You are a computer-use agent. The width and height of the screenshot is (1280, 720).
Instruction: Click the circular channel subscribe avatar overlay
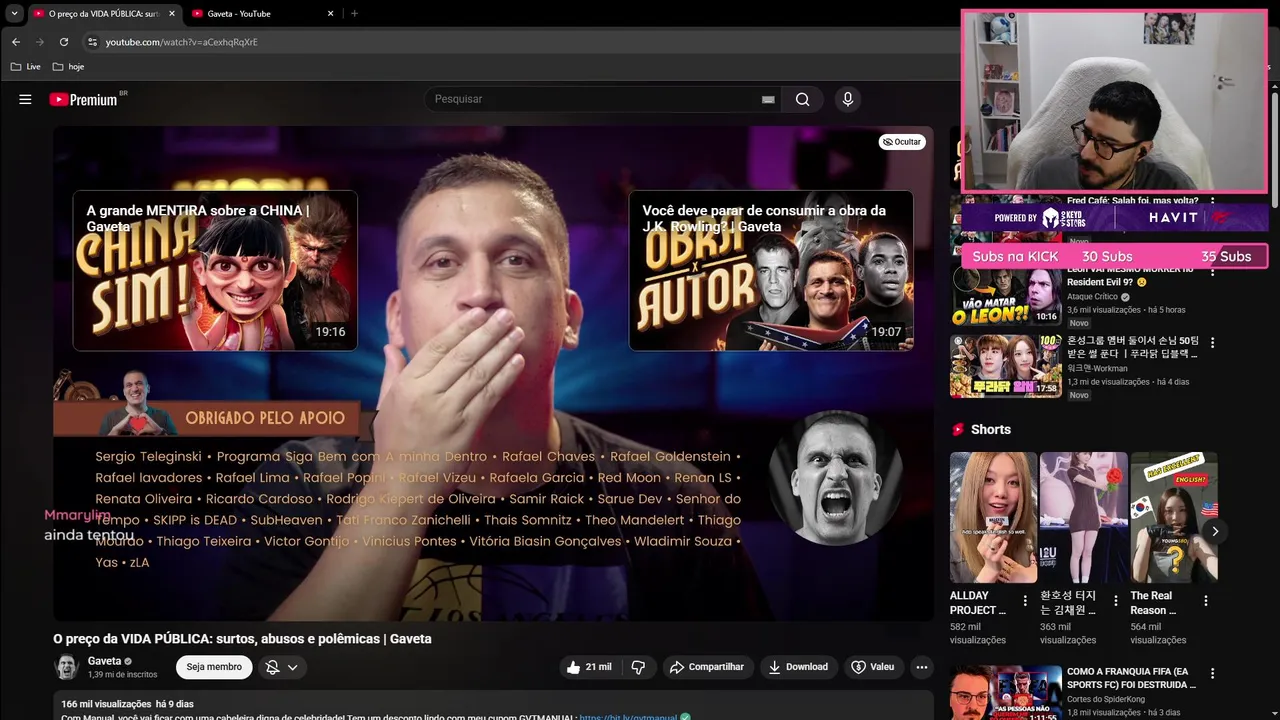(x=836, y=477)
